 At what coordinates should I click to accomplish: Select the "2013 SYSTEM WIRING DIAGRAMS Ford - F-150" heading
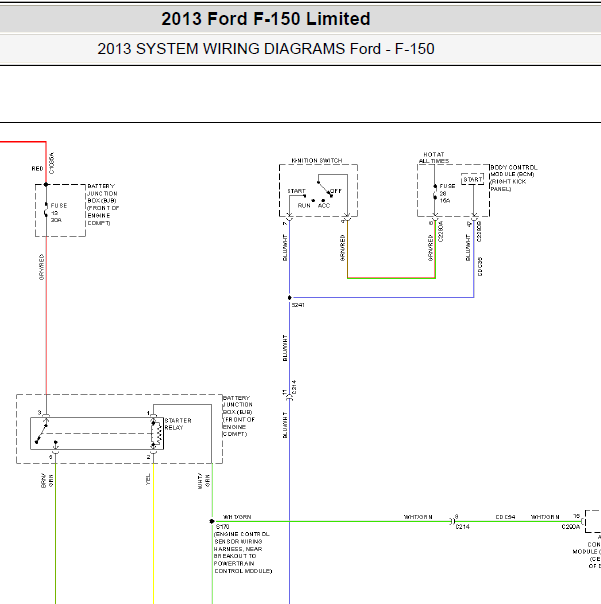pyautogui.click(x=266, y=49)
